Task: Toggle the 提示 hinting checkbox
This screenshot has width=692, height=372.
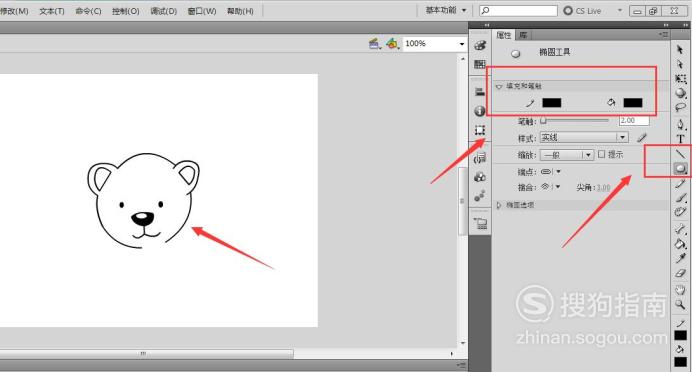Action: pyautogui.click(x=602, y=154)
